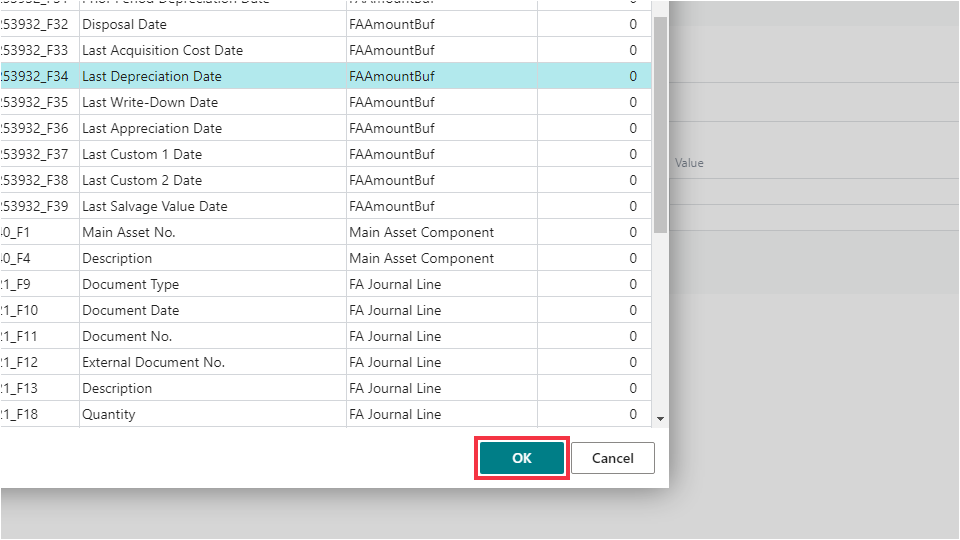Click FAAmountBuf cell in Disposal Date row
Screen dimensions: 960x540
(x=442, y=24)
